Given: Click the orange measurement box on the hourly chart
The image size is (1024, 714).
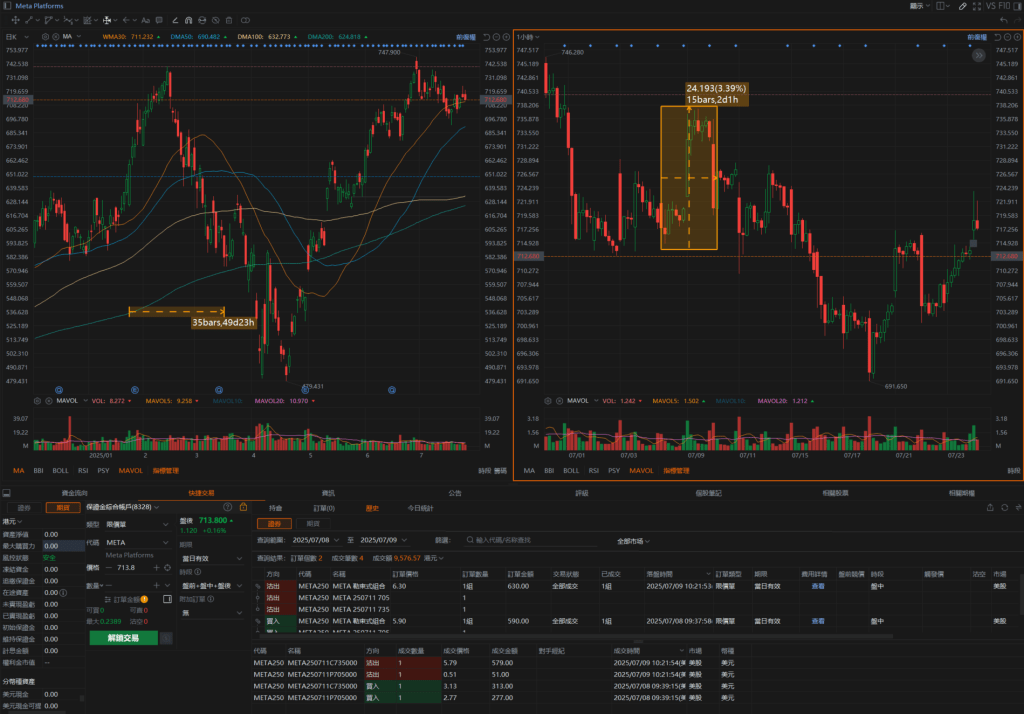Looking at the screenshot, I should 689,178.
